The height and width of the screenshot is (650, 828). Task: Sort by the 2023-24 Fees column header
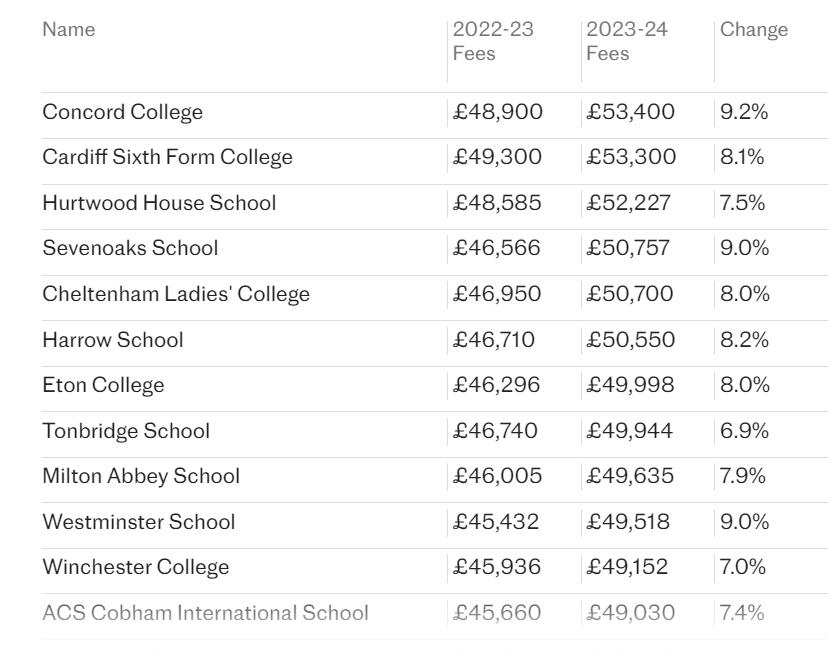[627, 41]
